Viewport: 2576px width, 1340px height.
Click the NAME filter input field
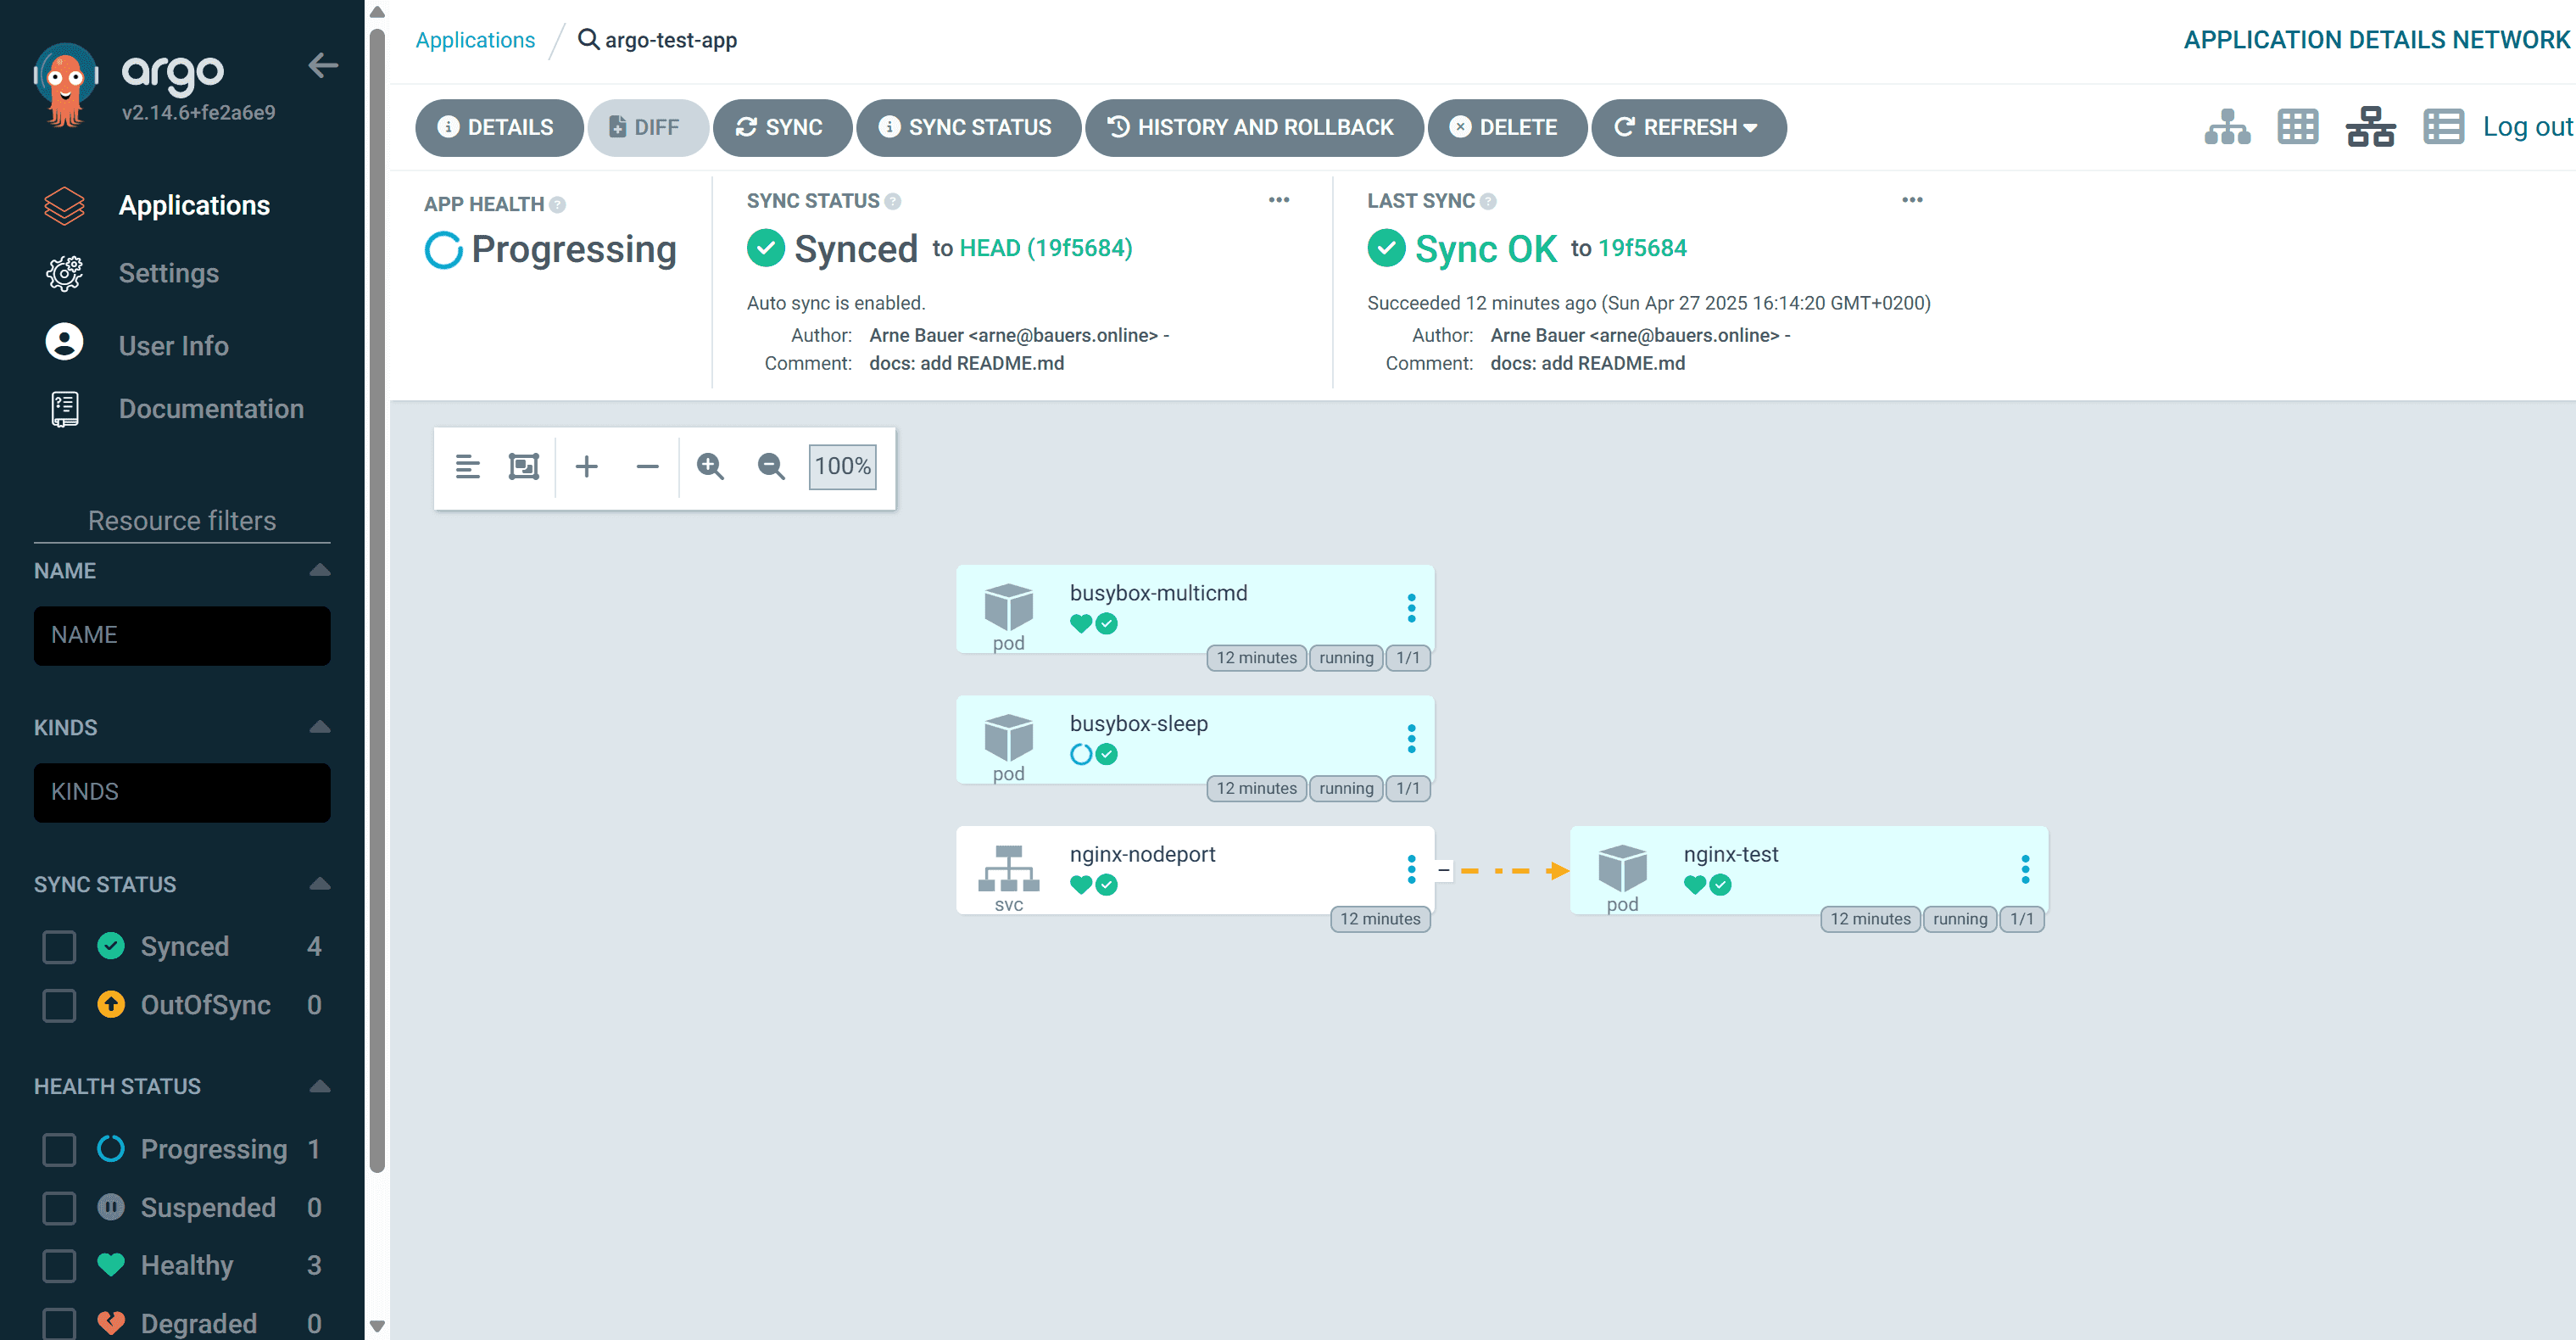(182, 636)
